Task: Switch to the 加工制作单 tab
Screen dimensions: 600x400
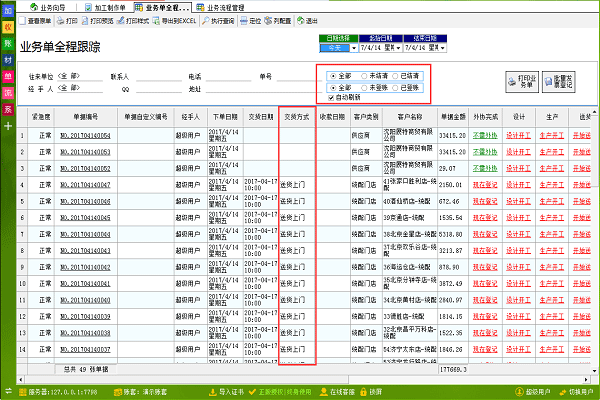Action: (105, 7)
